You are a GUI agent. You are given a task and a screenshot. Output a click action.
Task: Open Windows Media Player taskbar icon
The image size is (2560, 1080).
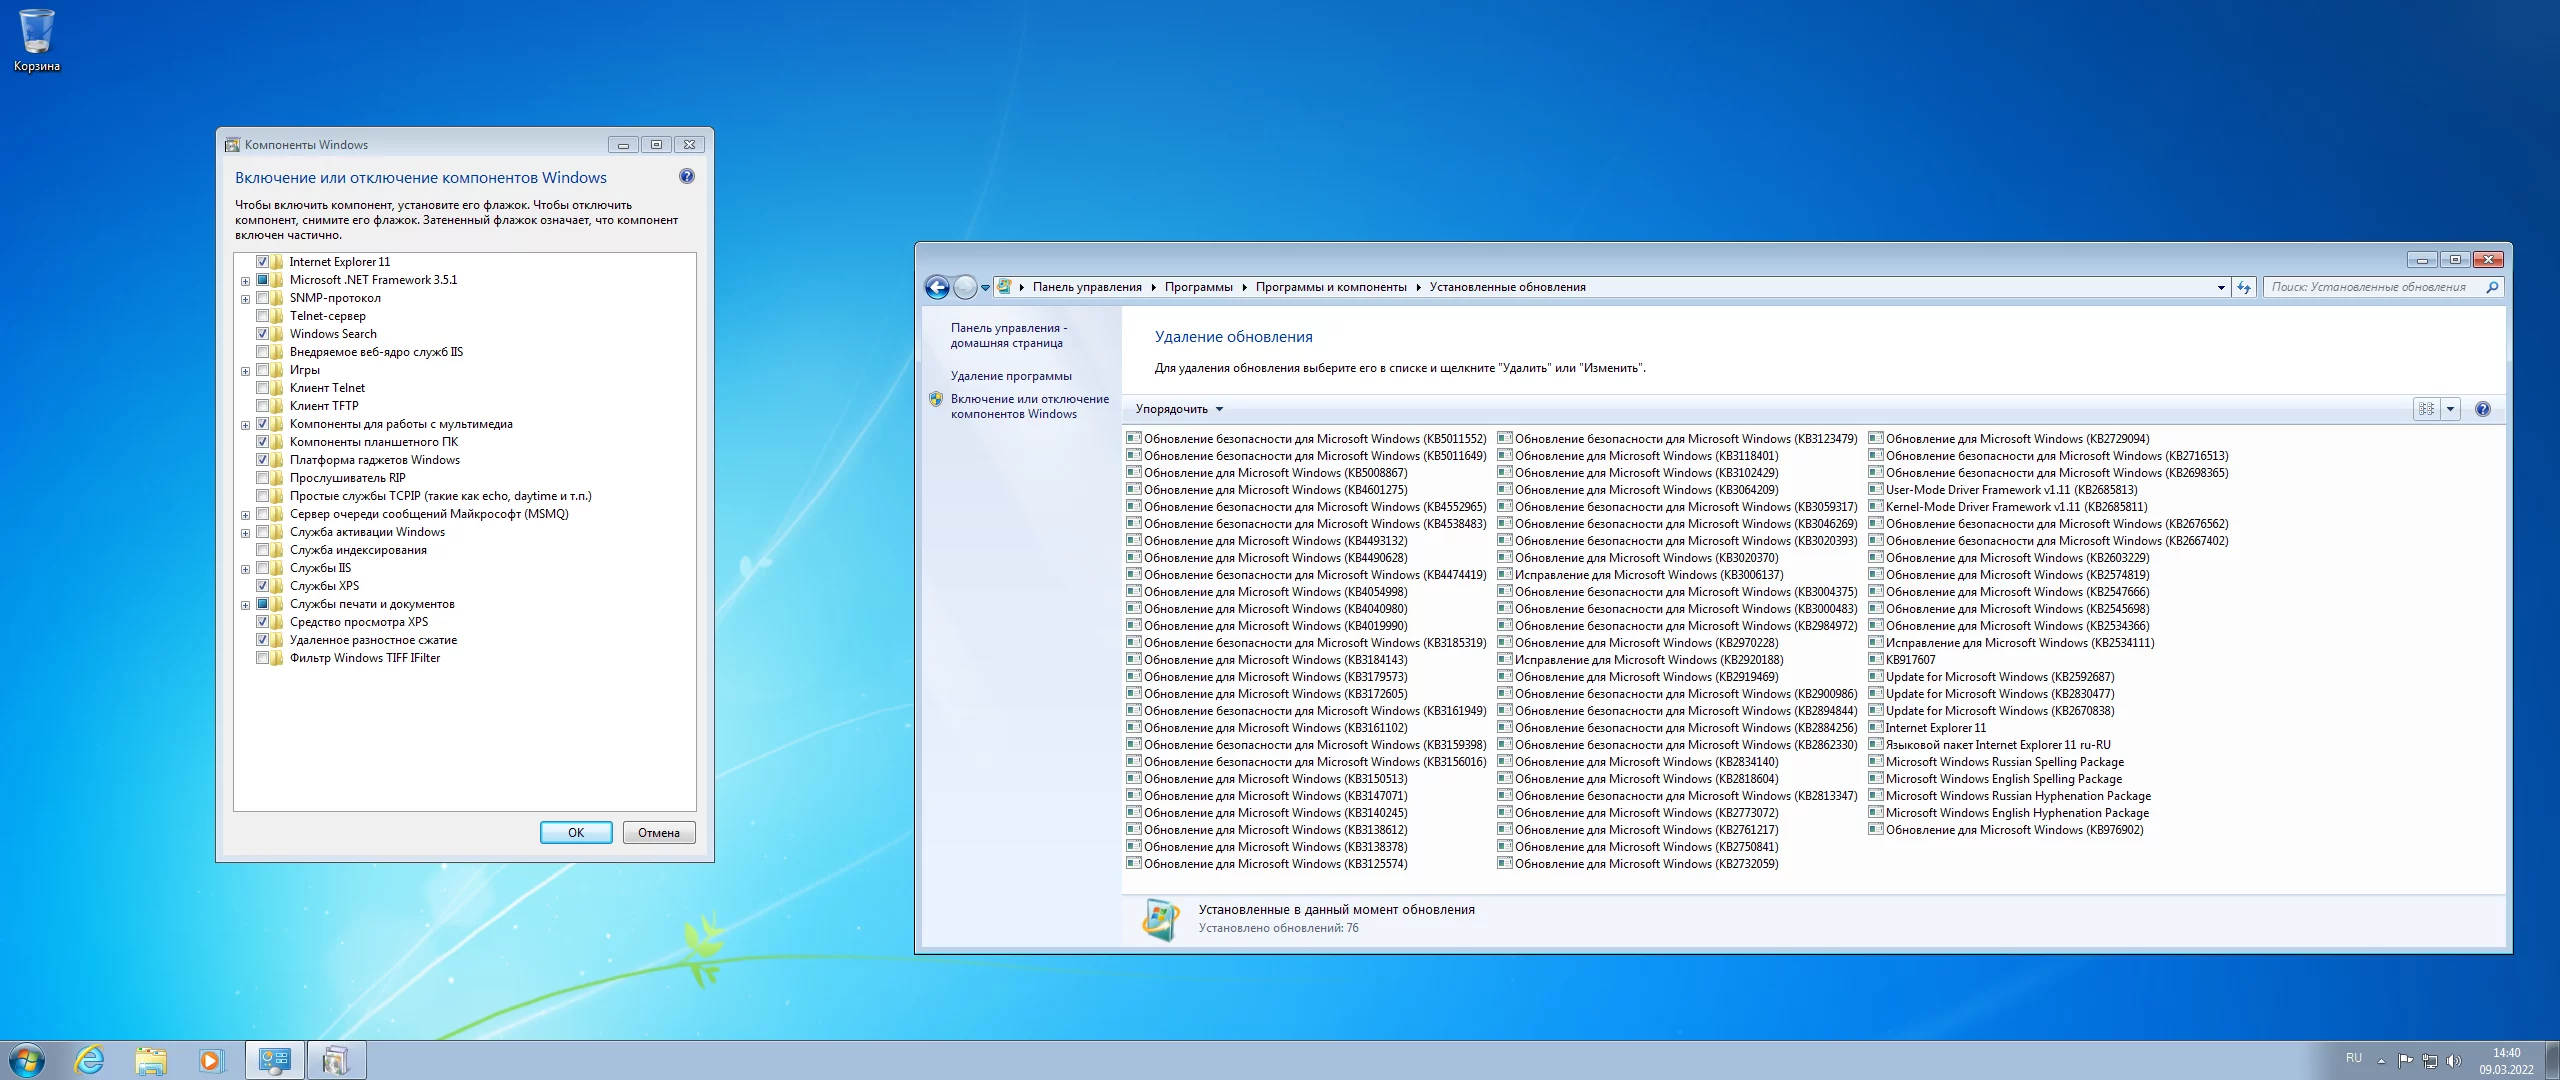pyautogui.click(x=210, y=1060)
